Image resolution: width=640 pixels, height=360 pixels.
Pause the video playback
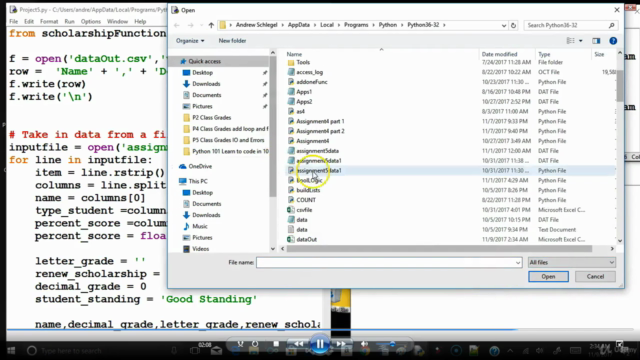click(x=320, y=344)
